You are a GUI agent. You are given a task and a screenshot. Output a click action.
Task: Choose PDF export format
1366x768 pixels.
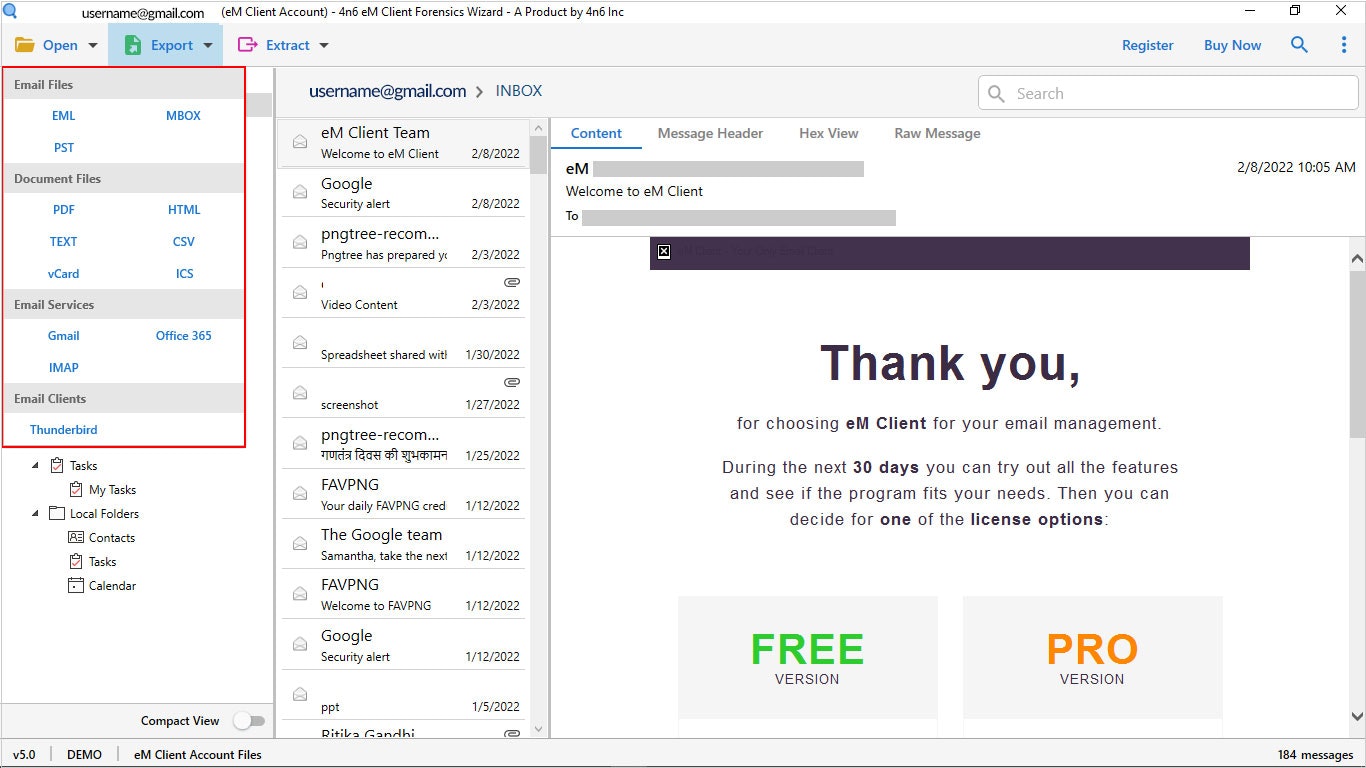click(x=64, y=210)
